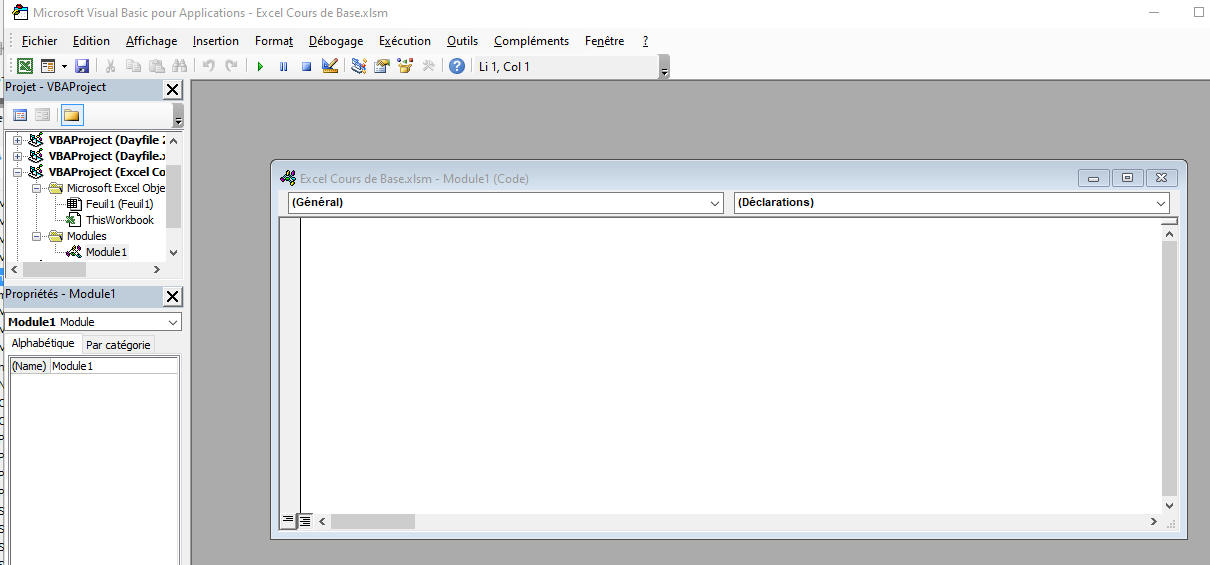Toggle Design Mode with the ruler icon
The image size is (1210, 565).
pos(330,66)
